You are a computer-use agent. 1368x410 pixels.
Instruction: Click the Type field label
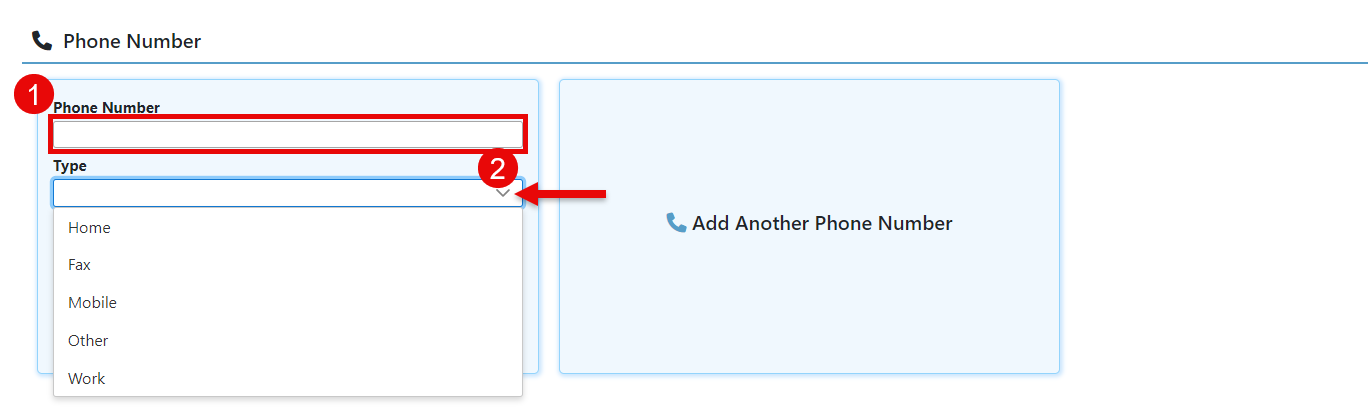point(70,166)
